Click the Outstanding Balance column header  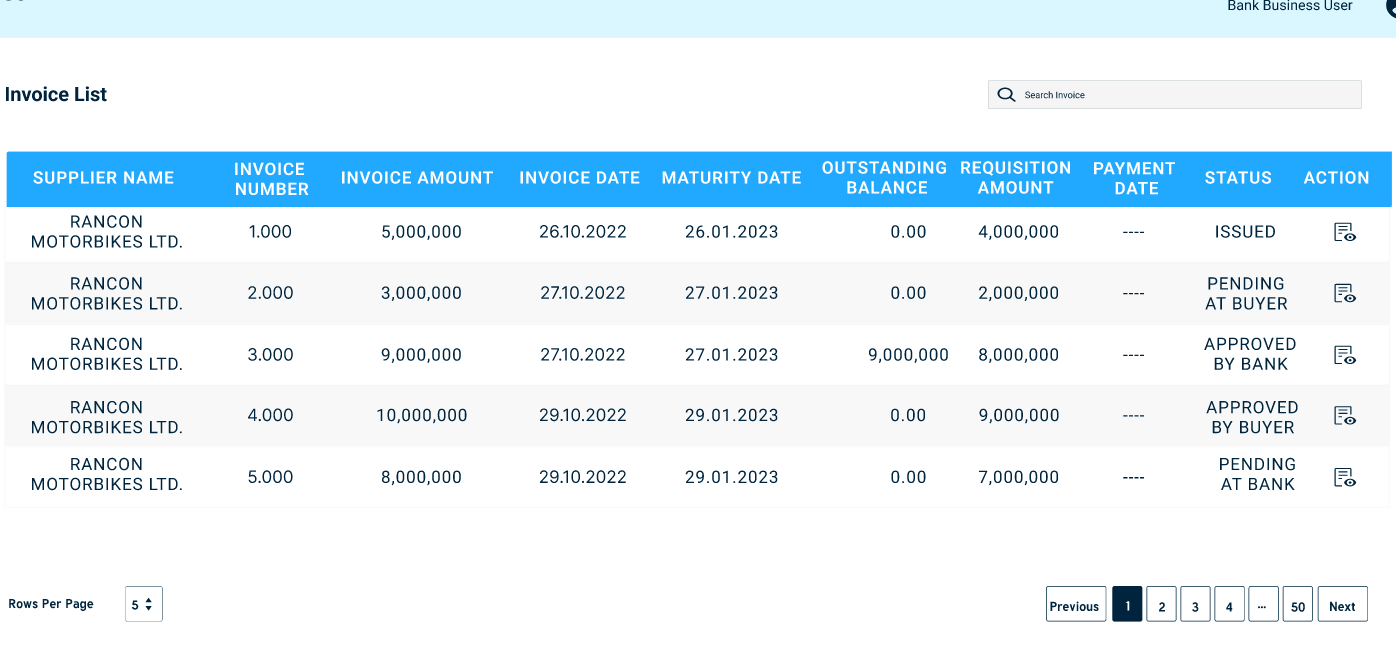click(884, 178)
